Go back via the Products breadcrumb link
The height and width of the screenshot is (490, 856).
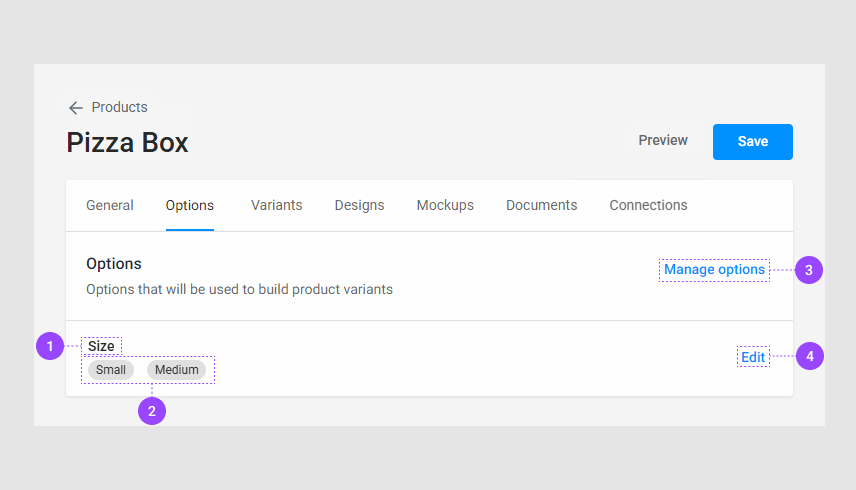119,107
